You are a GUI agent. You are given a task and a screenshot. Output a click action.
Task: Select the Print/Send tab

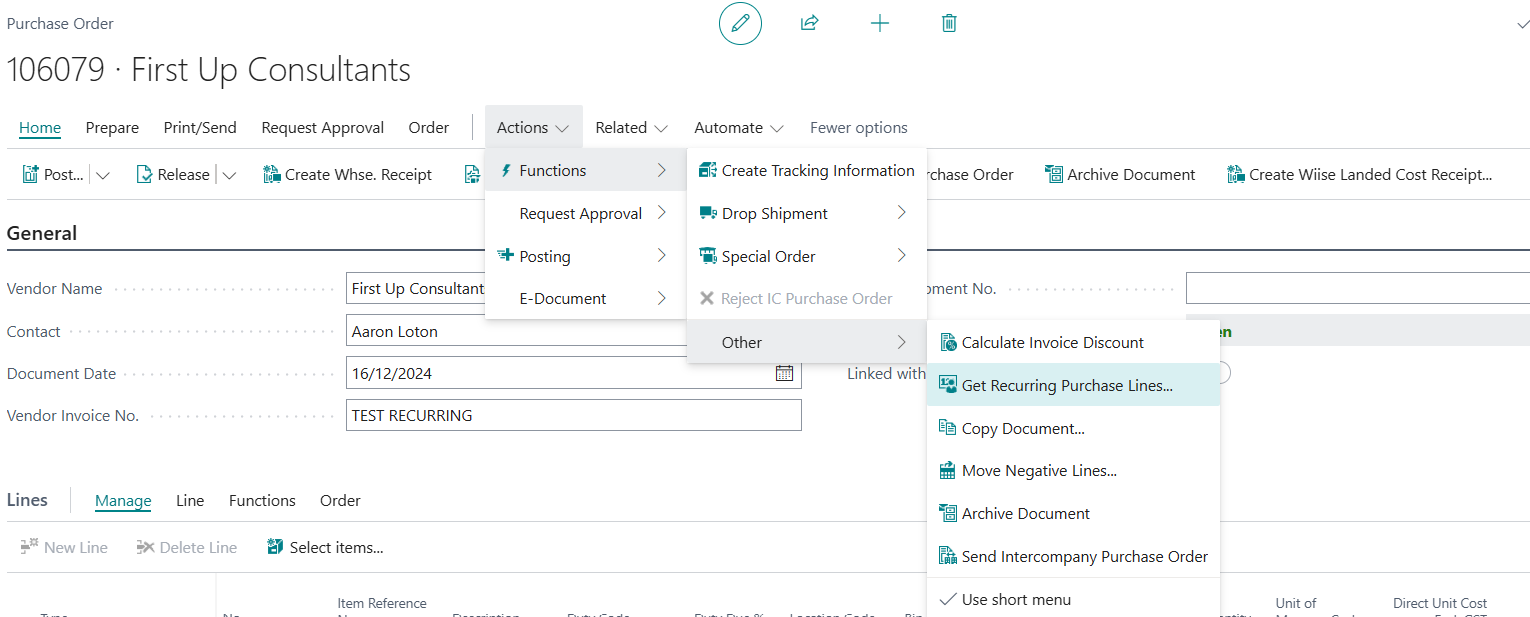point(200,127)
